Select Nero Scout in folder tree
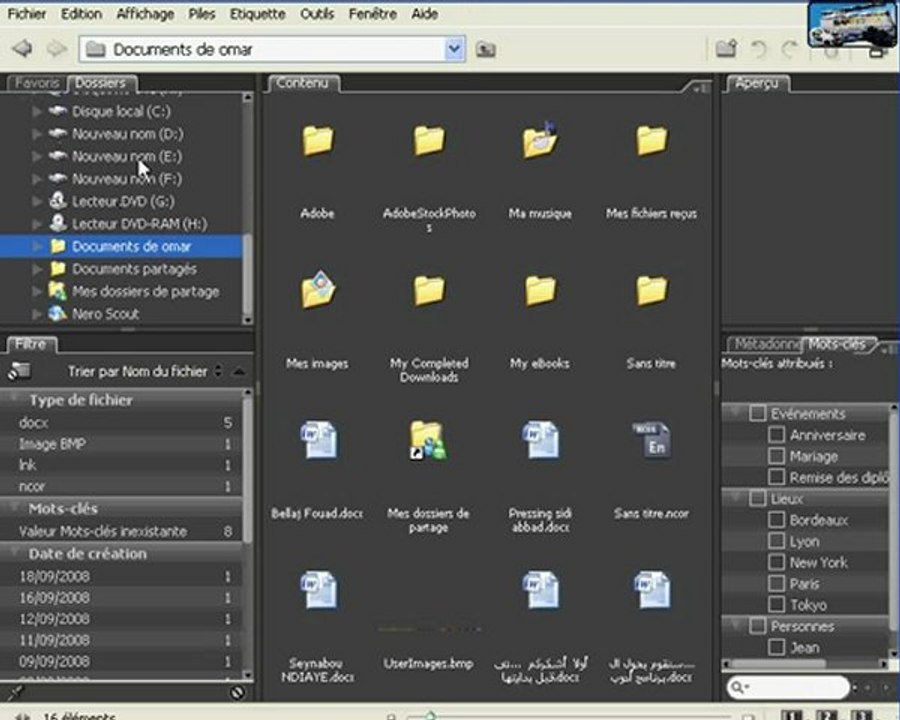Screen dimensions: 900x720 (106, 314)
